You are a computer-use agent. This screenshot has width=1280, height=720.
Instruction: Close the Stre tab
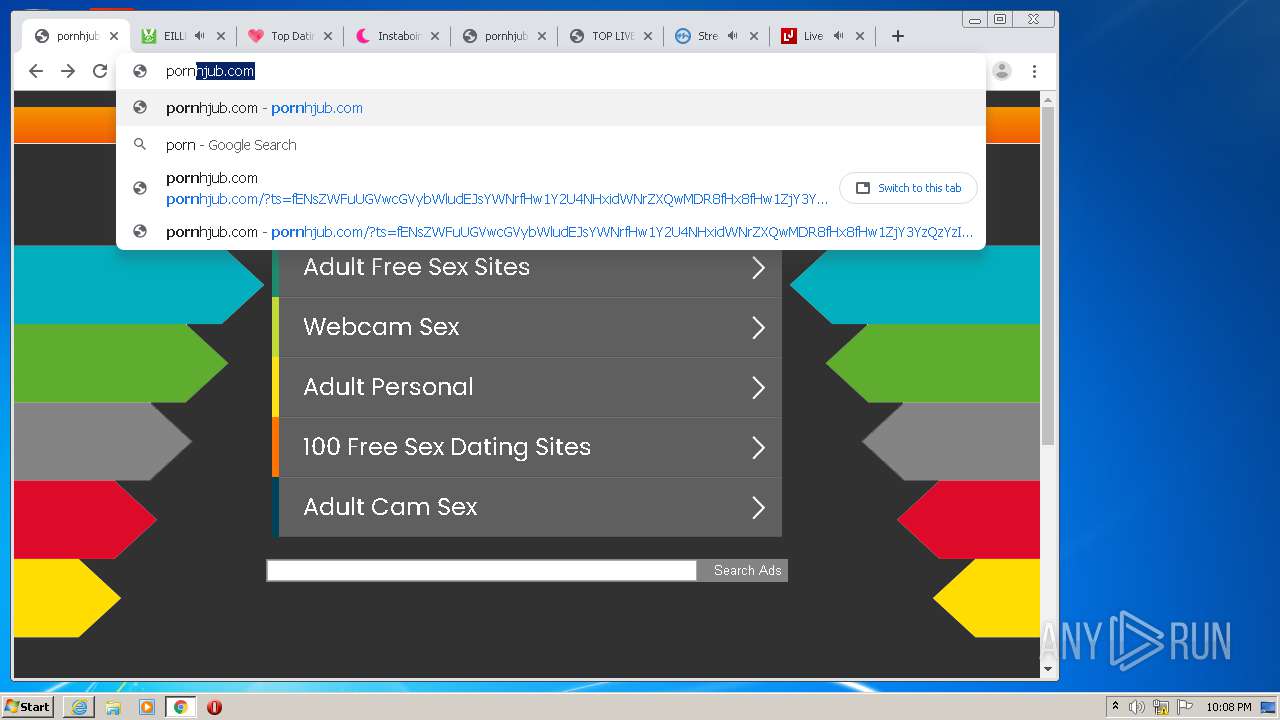point(754,36)
